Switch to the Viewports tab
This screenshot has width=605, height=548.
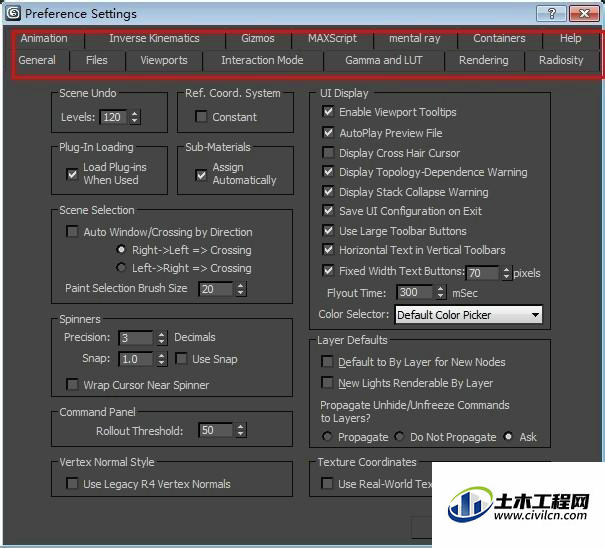coord(164,61)
